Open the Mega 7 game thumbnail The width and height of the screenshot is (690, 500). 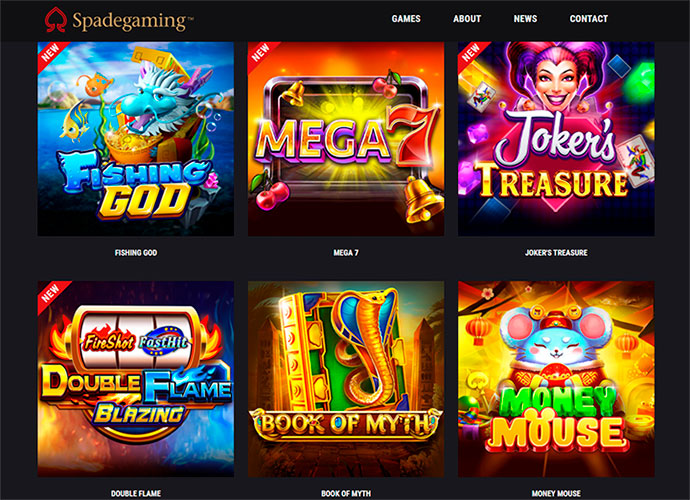(346, 139)
